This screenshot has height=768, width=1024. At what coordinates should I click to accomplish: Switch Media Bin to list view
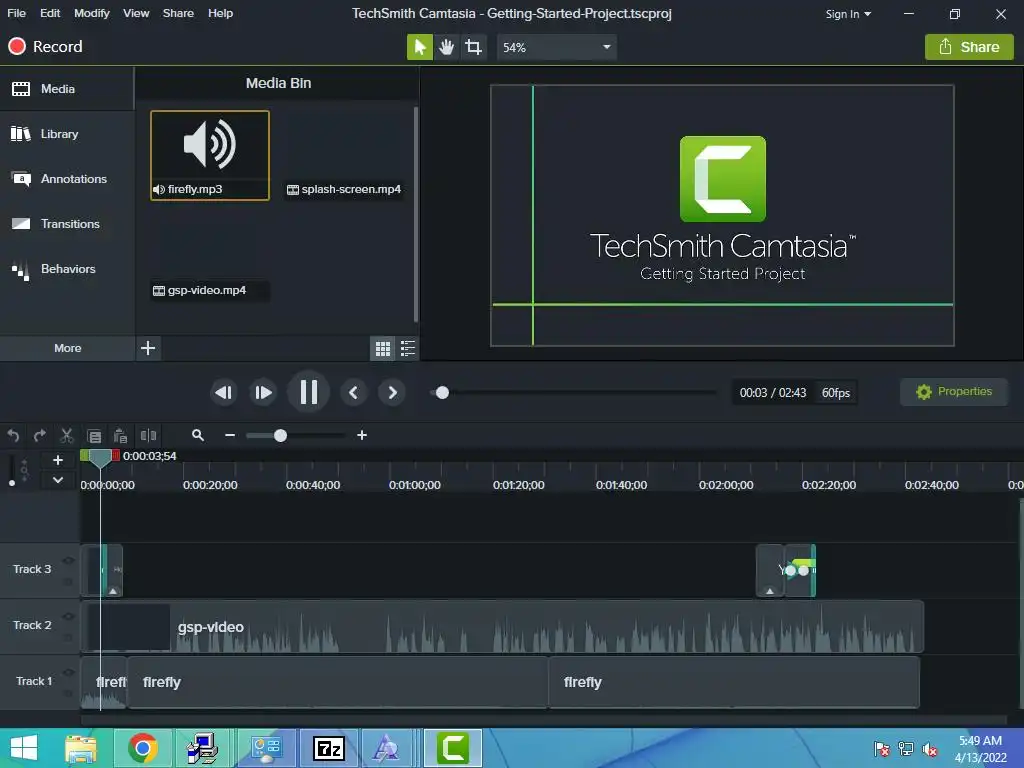(x=408, y=349)
